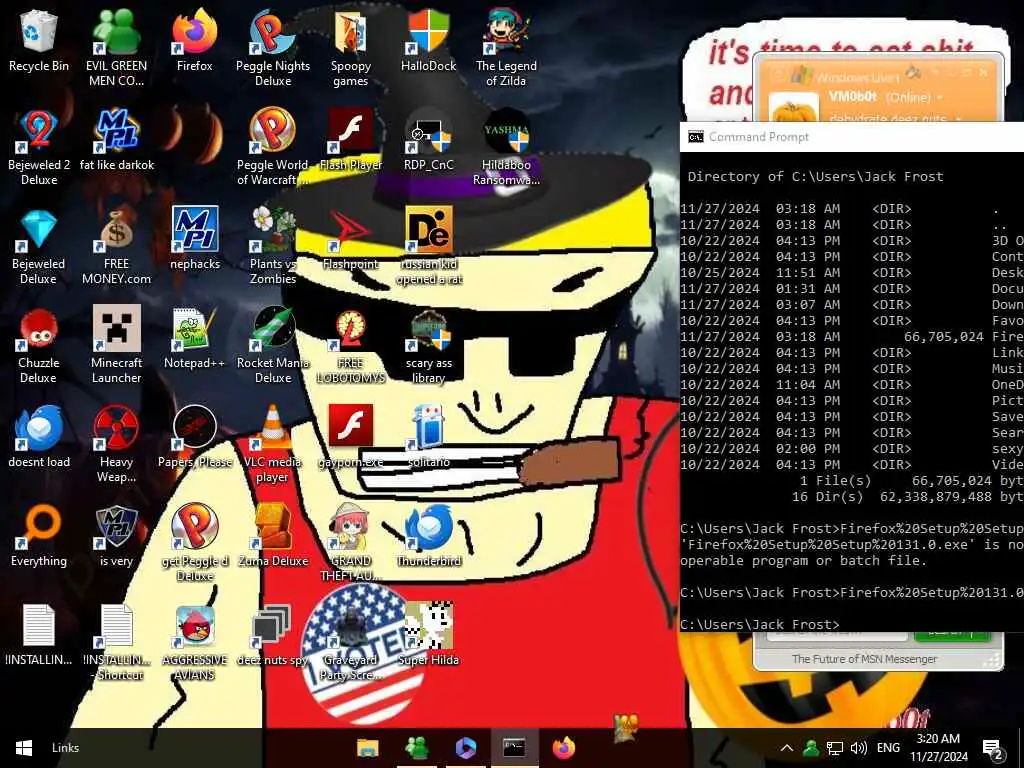Open File Explorer from the taskbar
This screenshot has height=768, width=1024.
(368, 748)
